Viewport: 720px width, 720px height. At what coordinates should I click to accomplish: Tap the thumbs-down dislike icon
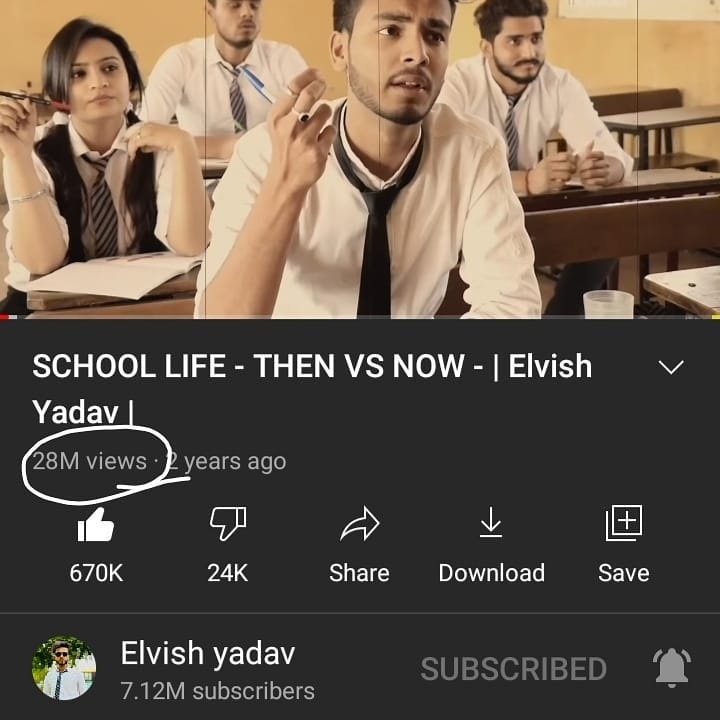(x=228, y=523)
